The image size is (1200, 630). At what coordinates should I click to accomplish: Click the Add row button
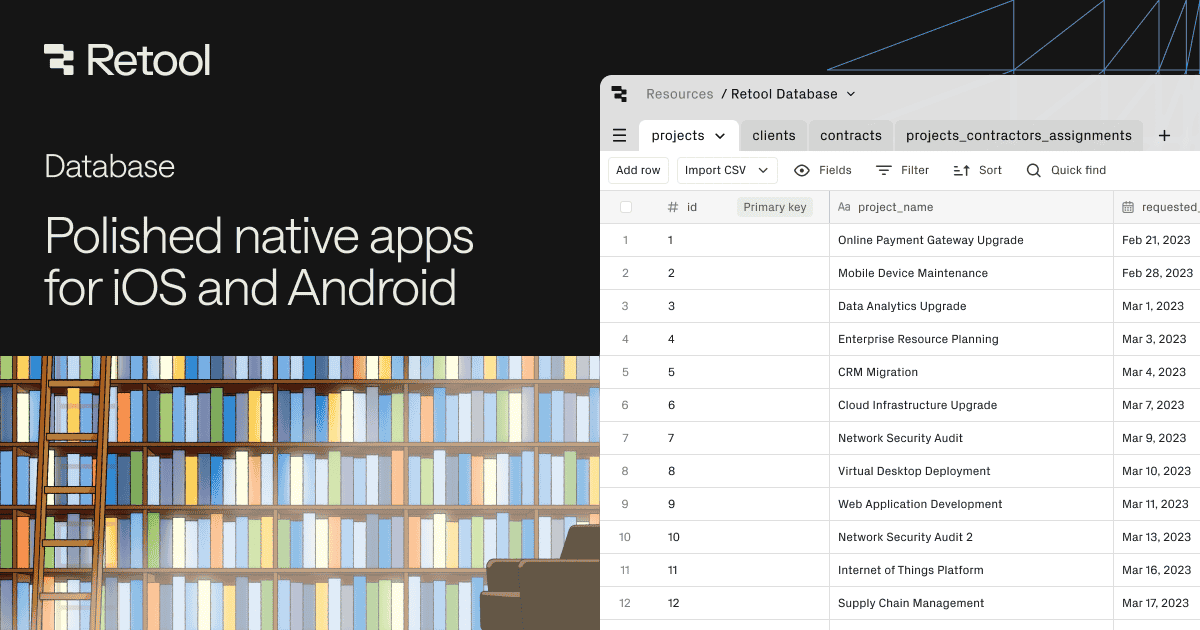point(637,170)
